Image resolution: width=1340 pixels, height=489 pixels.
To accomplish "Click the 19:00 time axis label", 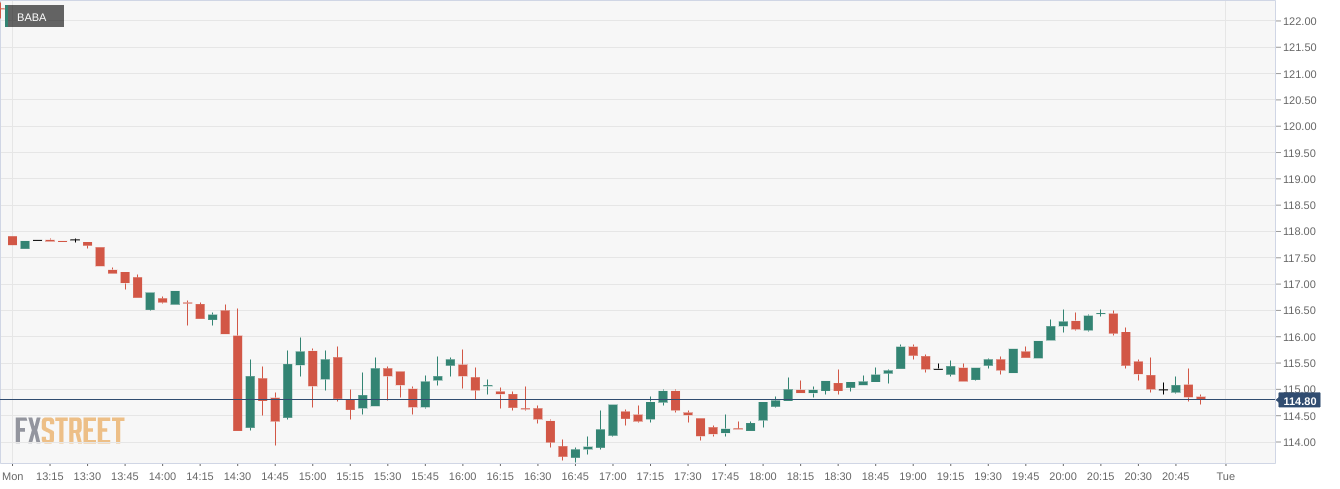I will point(912,476).
